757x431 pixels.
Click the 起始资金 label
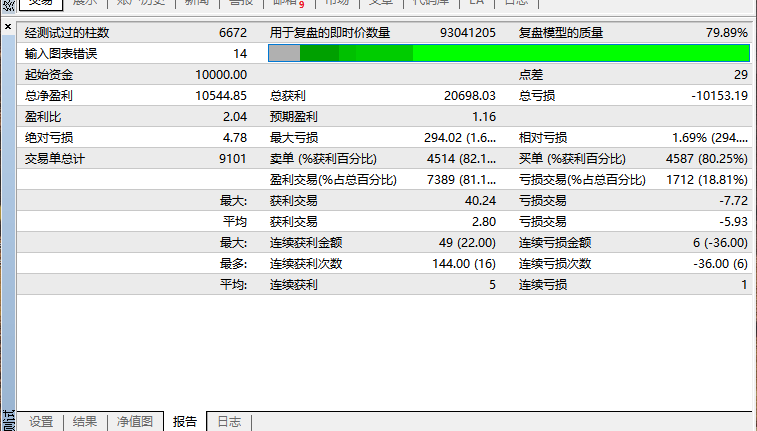point(49,75)
